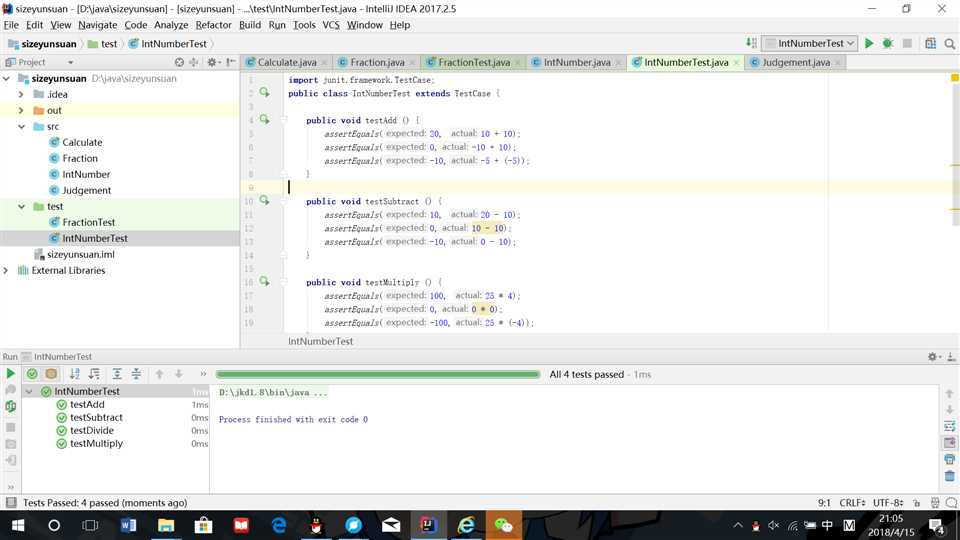
Task: Expand External Libraries node
Action: tap(7, 270)
